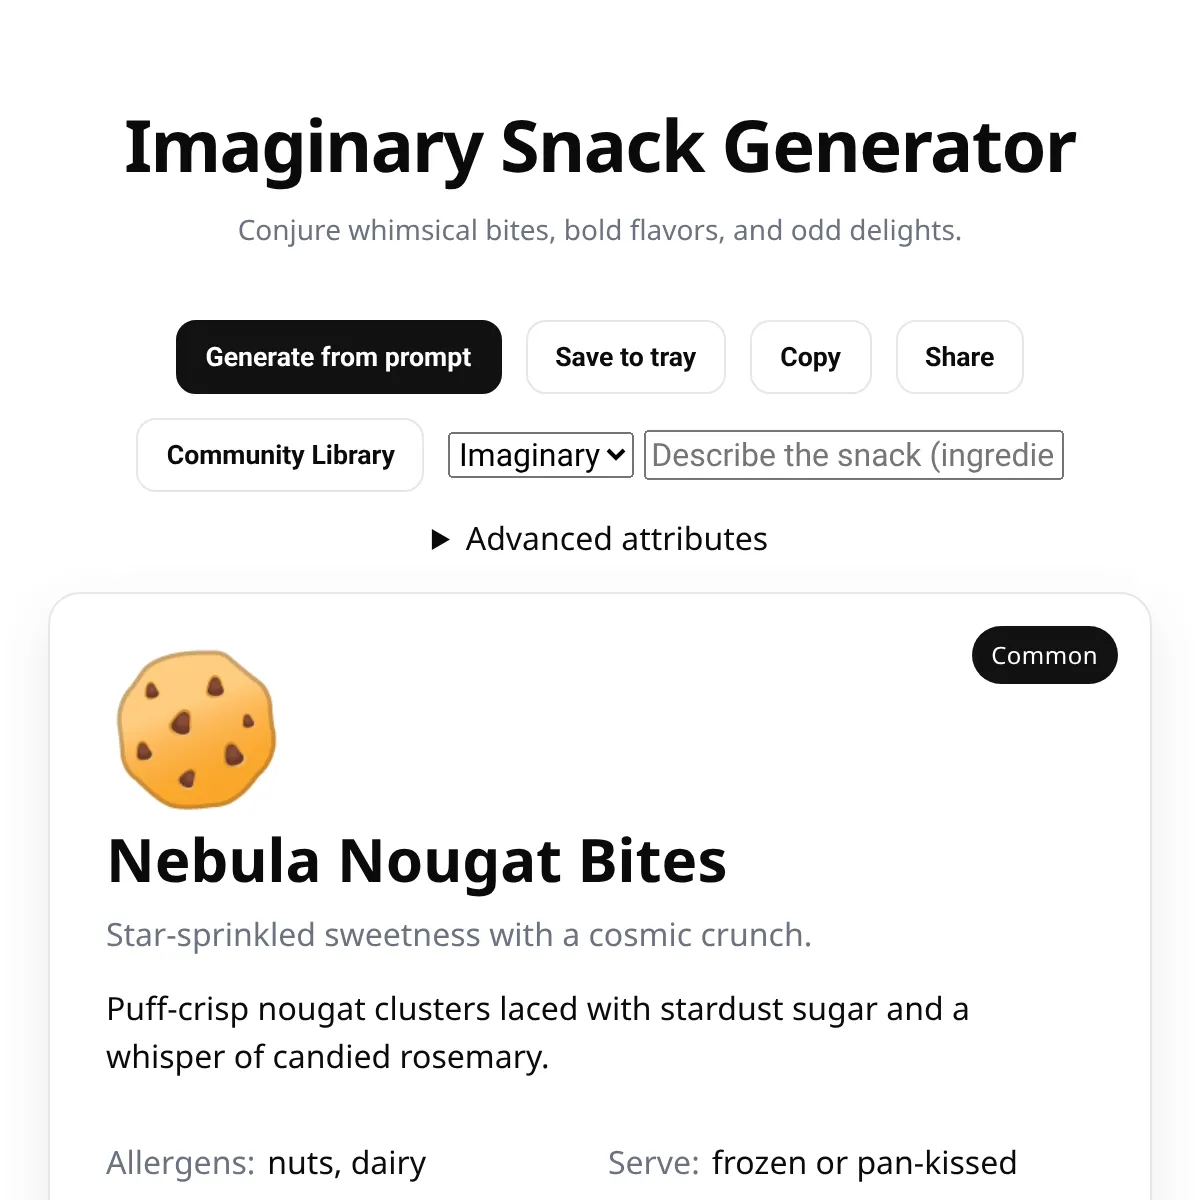
Task: Copy the generated snack
Action: [811, 357]
